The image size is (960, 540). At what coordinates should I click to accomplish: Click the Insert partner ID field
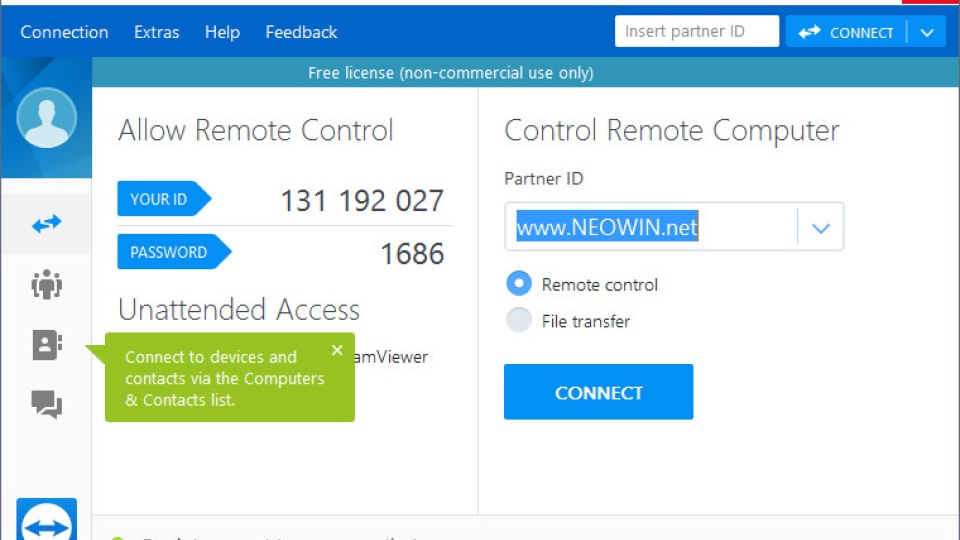696,31
